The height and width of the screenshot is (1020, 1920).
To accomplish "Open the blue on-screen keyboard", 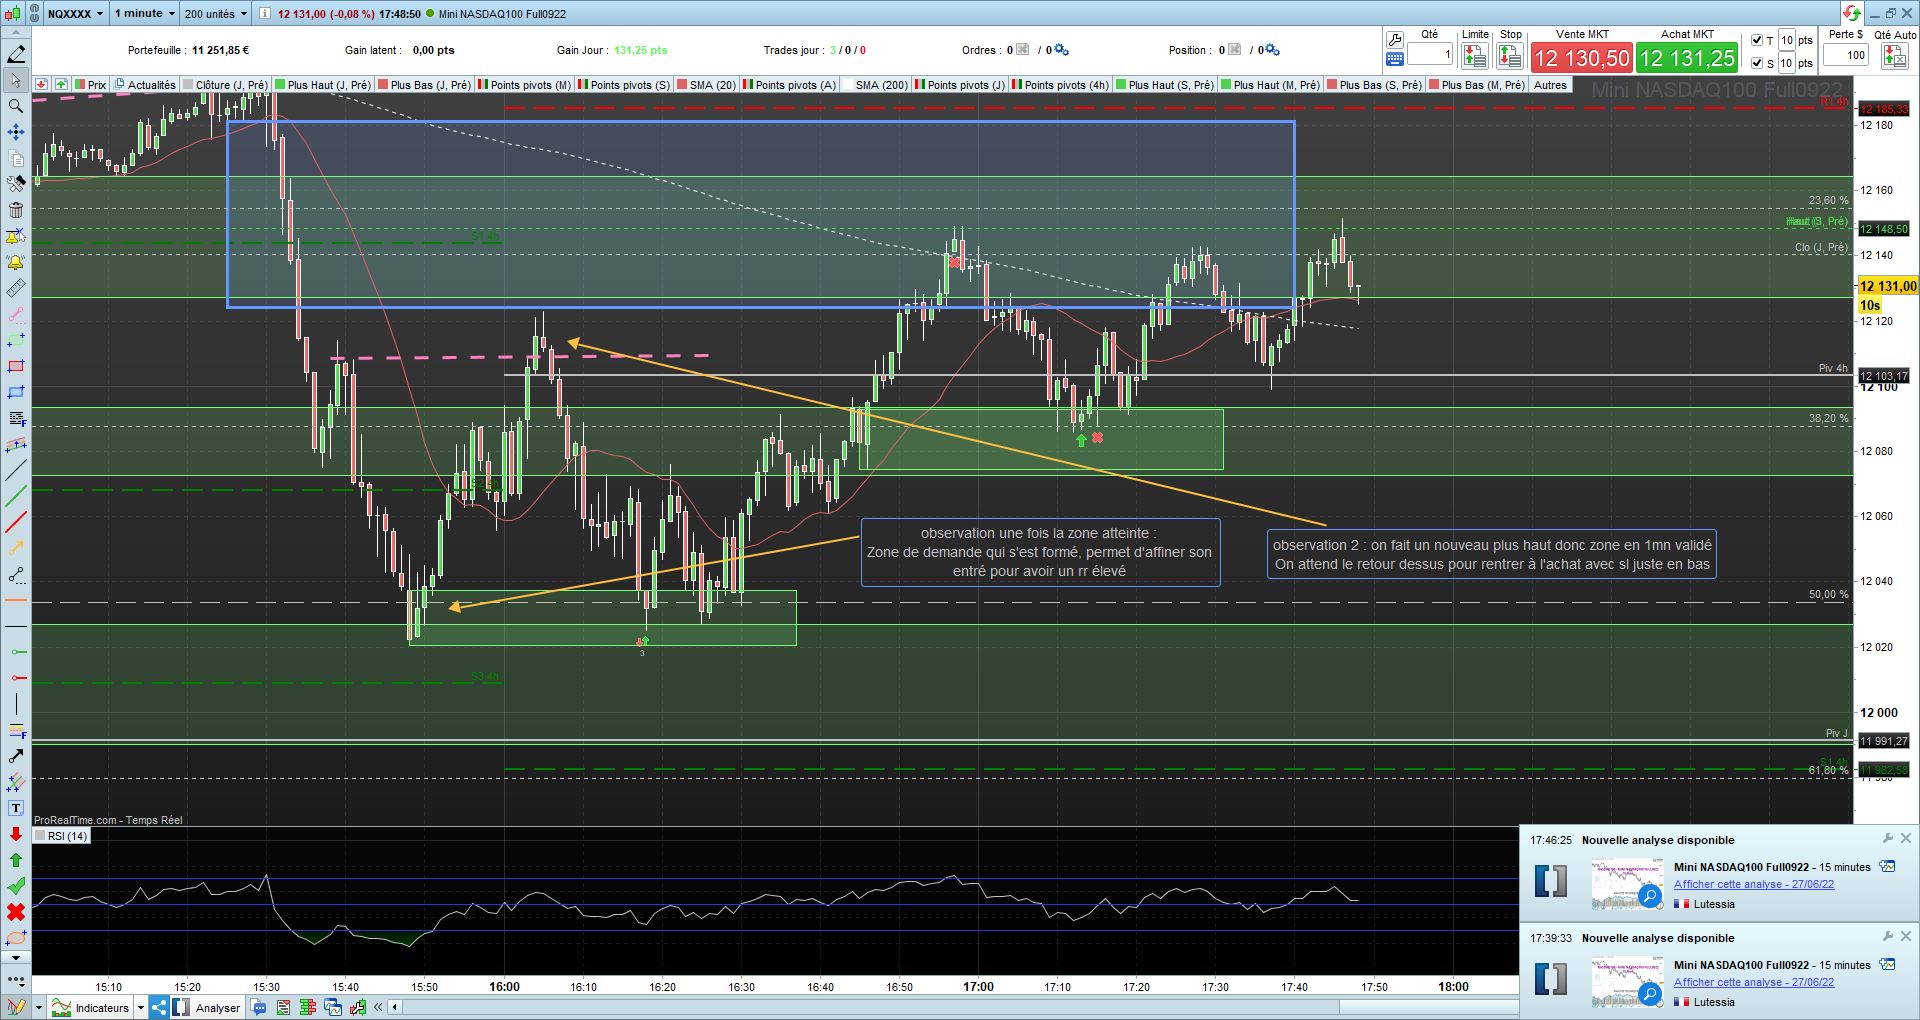I will tap(1395, 60).
